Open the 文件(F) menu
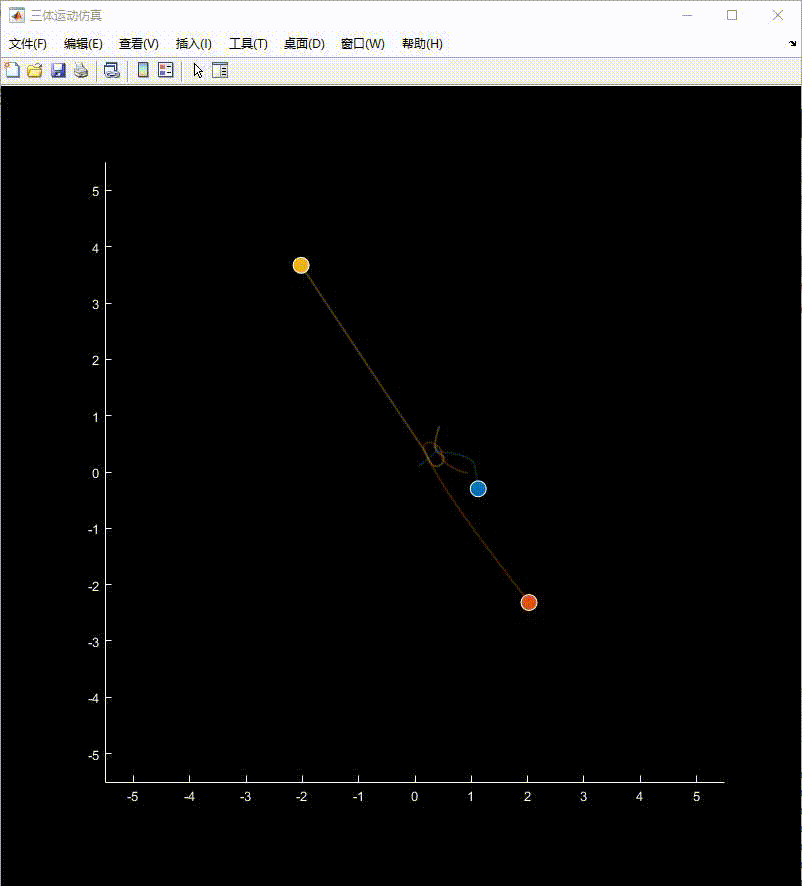Viewport: 802px width, 886px height. point(28,44)
